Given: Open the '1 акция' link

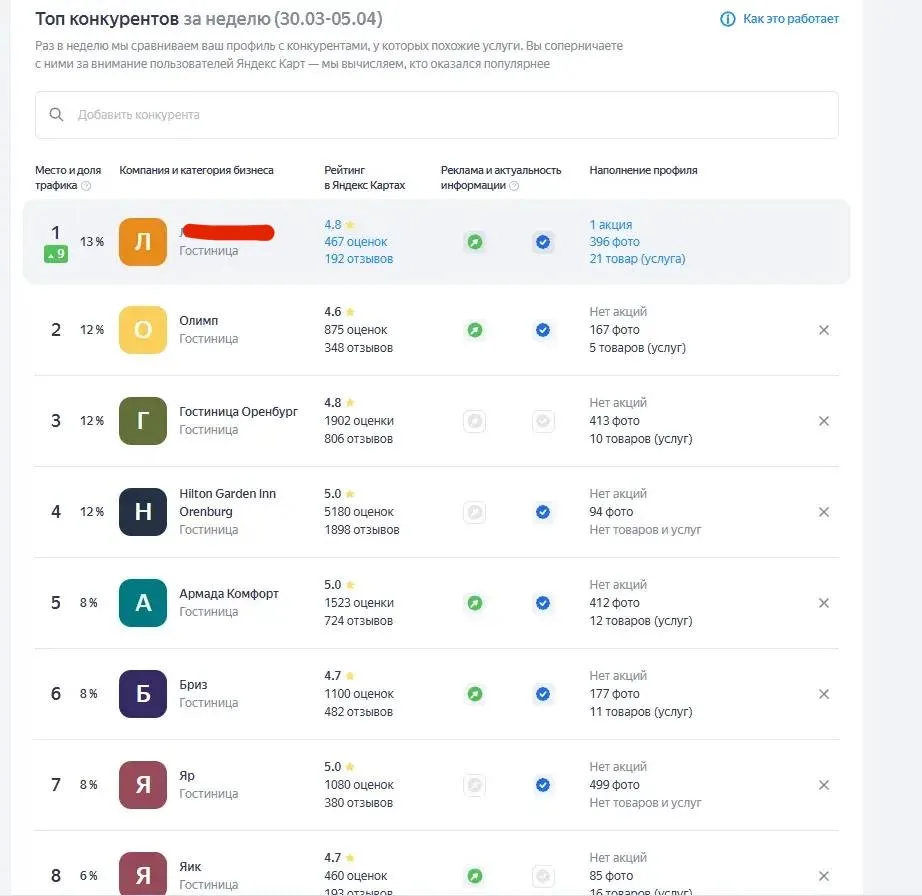Looking at the screenshot, I should pyautogui.click(x=611, y=225).
